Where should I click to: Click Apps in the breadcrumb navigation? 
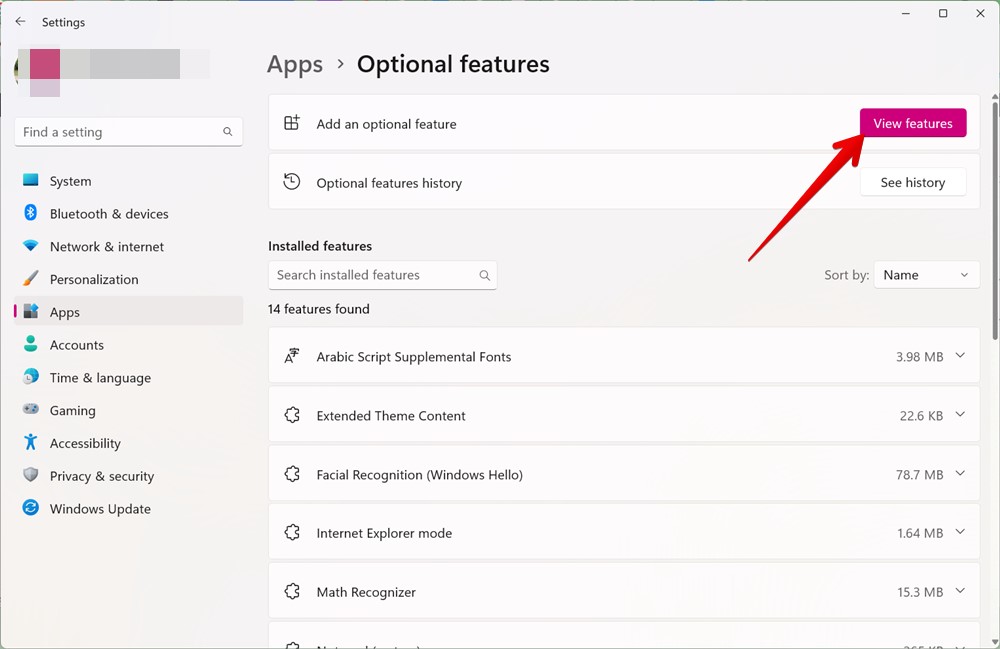[x=294, y=63]
